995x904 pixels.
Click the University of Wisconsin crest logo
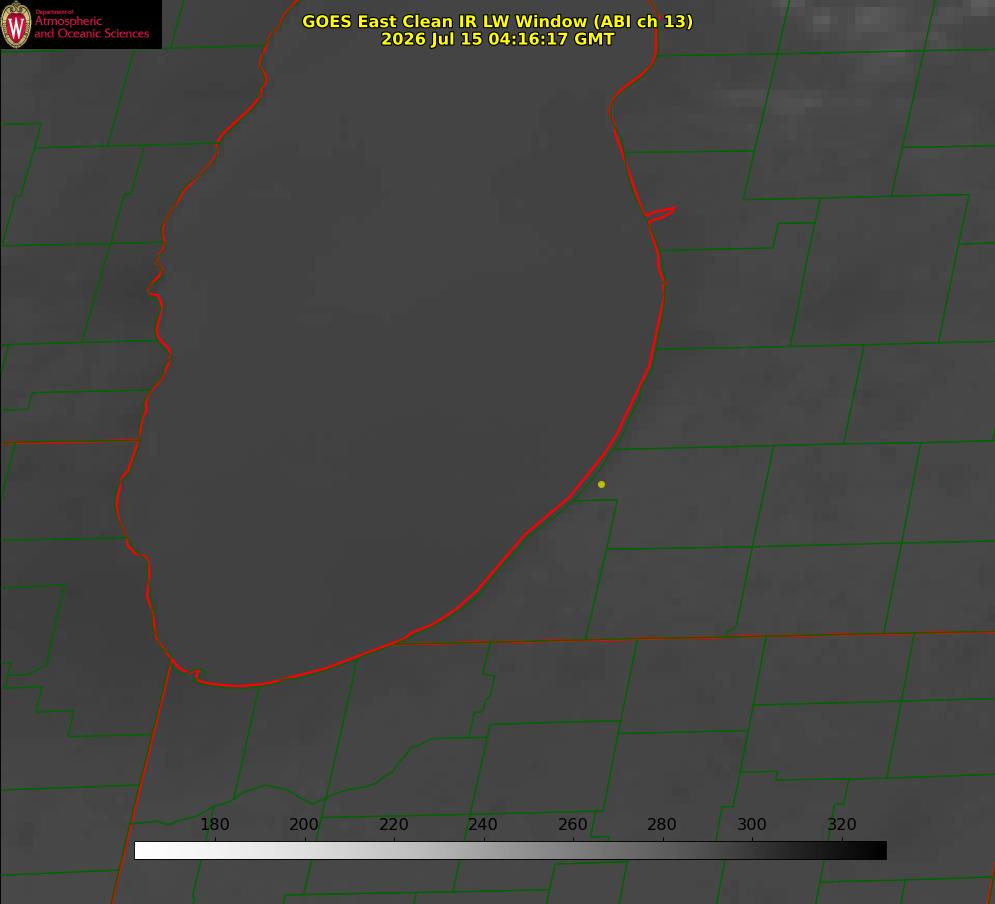[16, 24]
